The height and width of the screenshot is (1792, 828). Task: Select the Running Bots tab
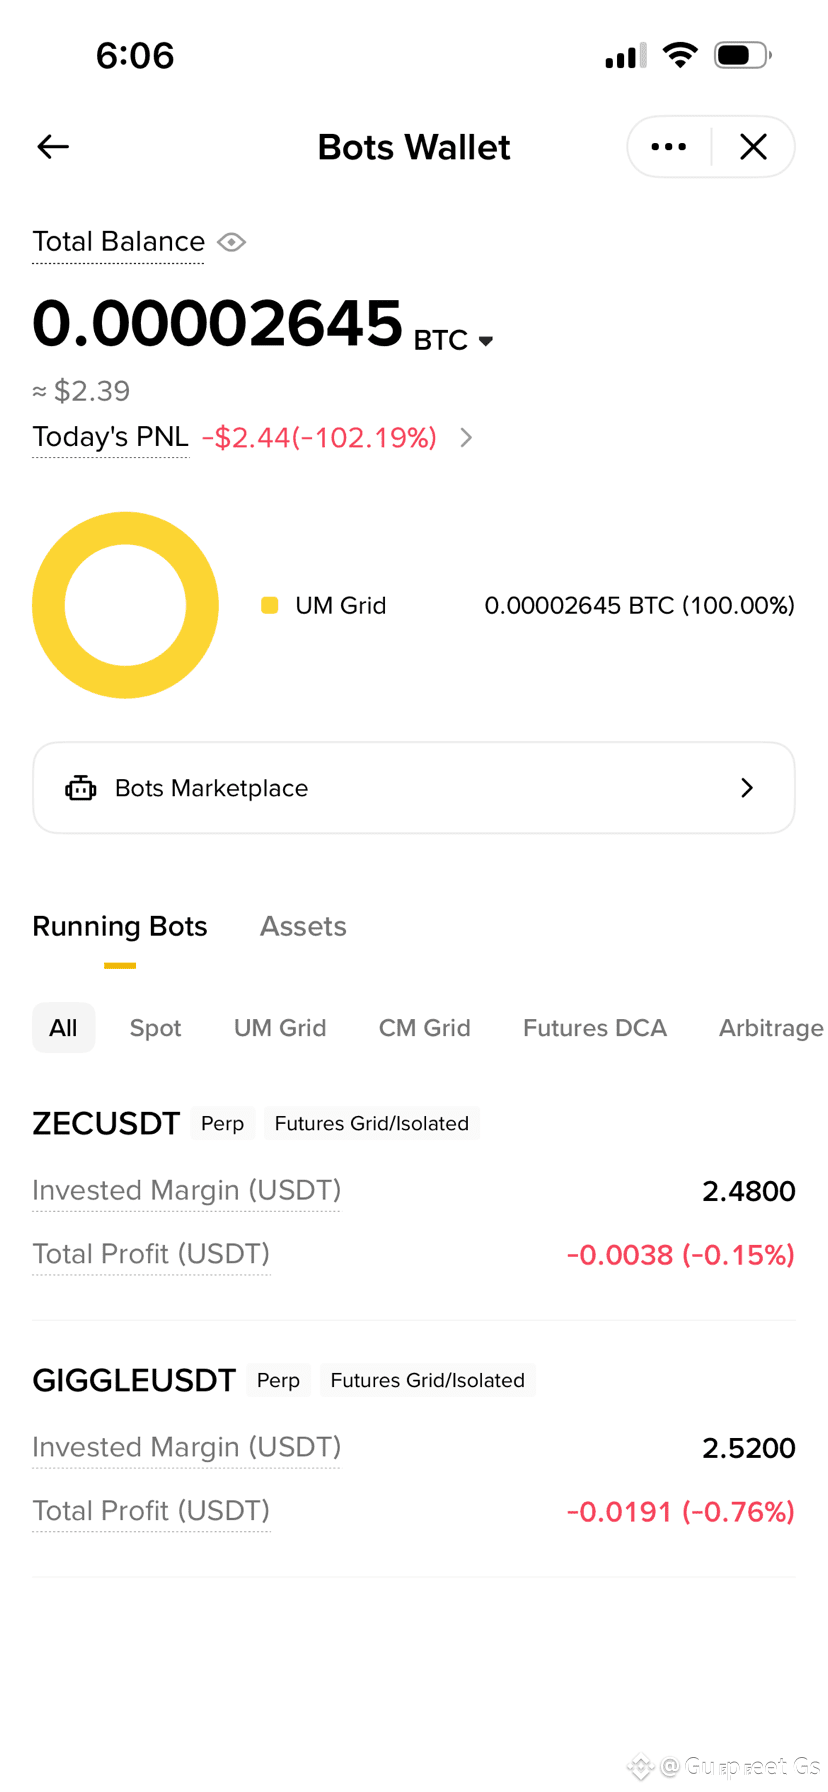(x=120, y=926)
